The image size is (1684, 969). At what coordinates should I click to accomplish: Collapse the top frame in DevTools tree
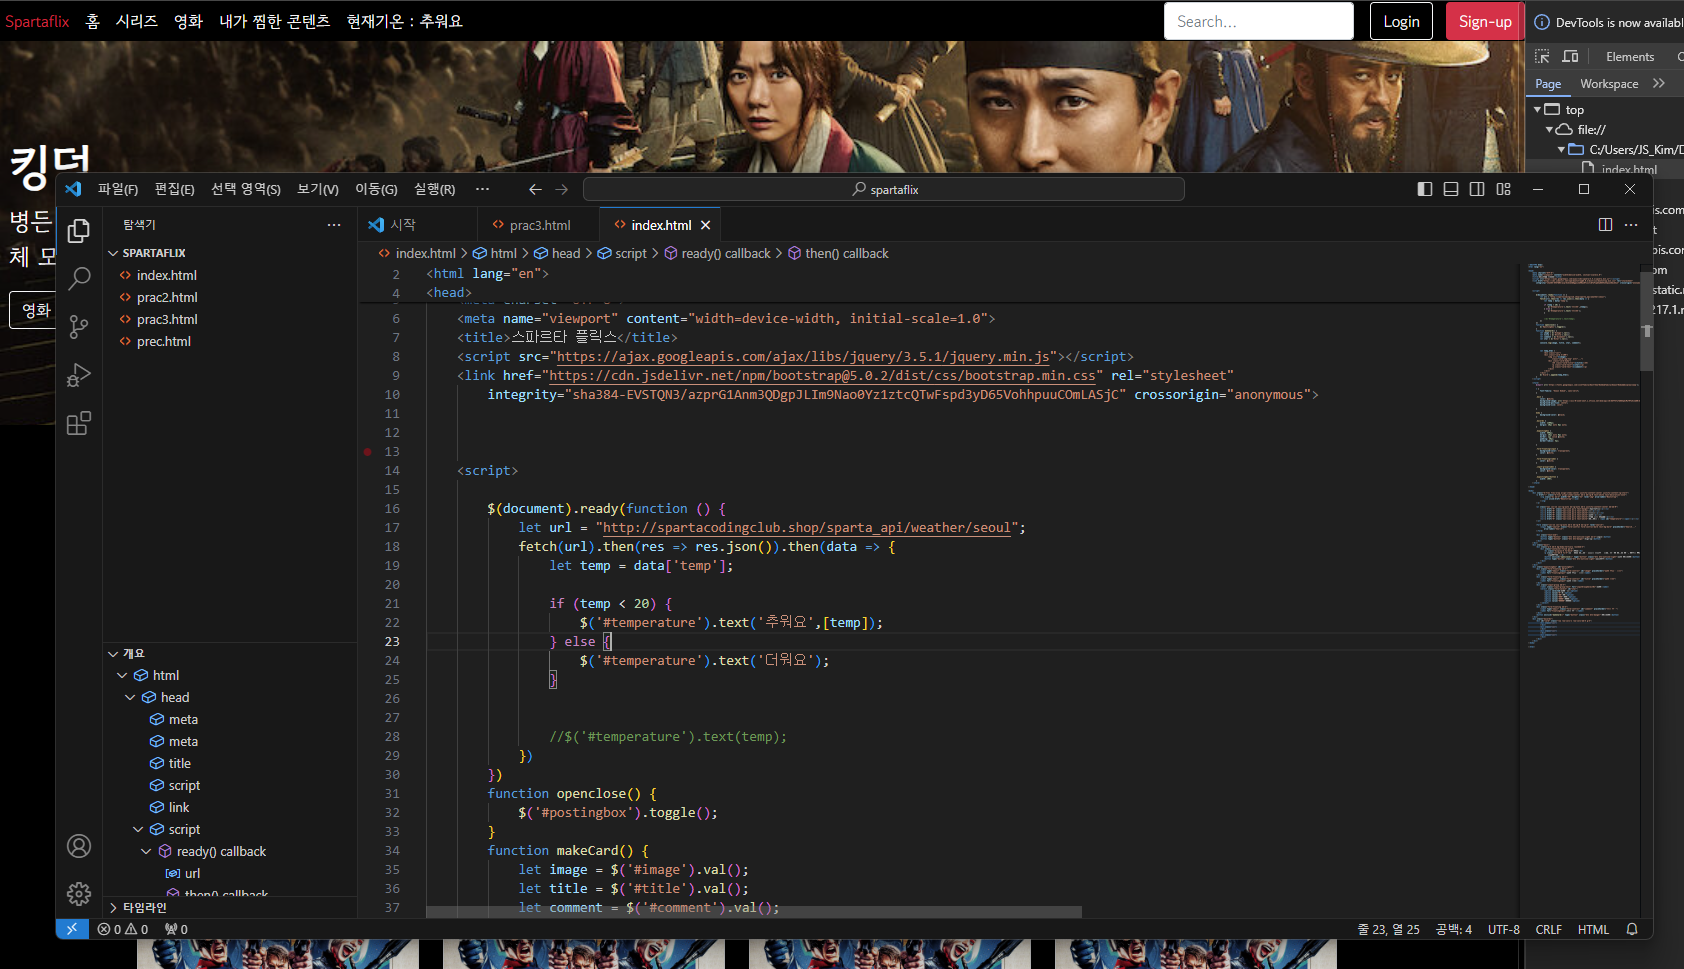point(1537,109)
